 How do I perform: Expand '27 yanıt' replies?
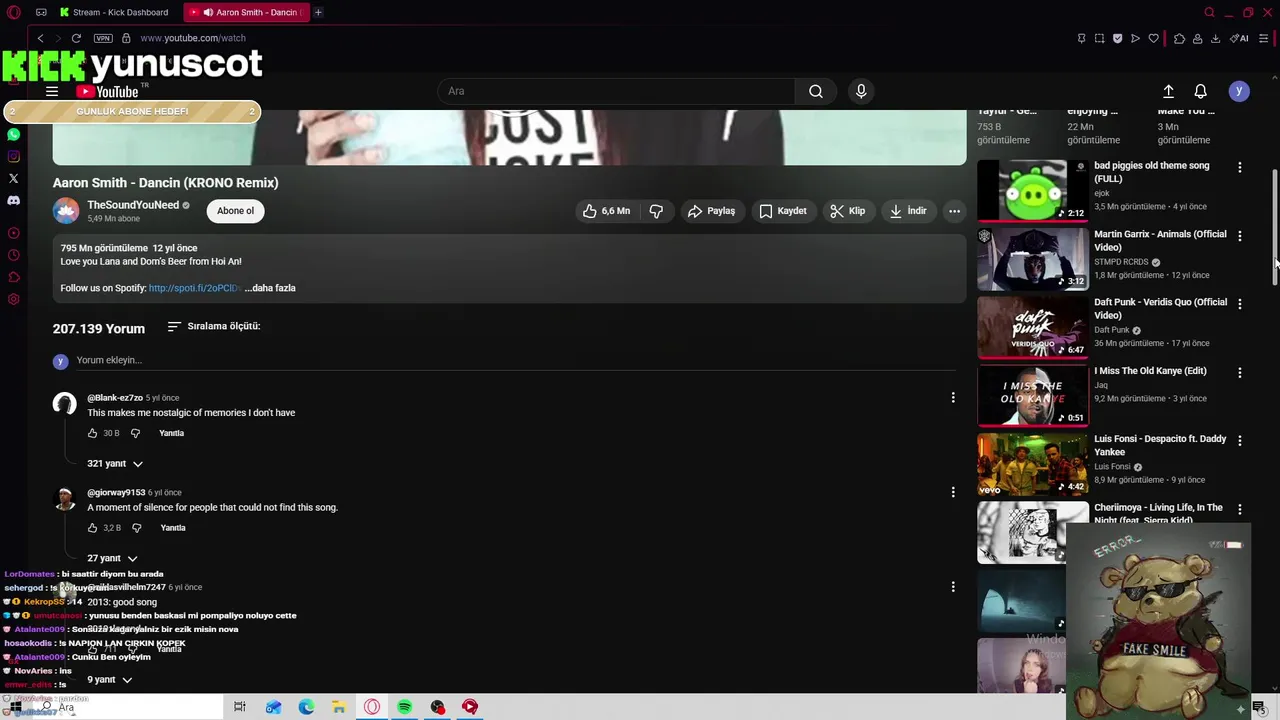[112, 558]
